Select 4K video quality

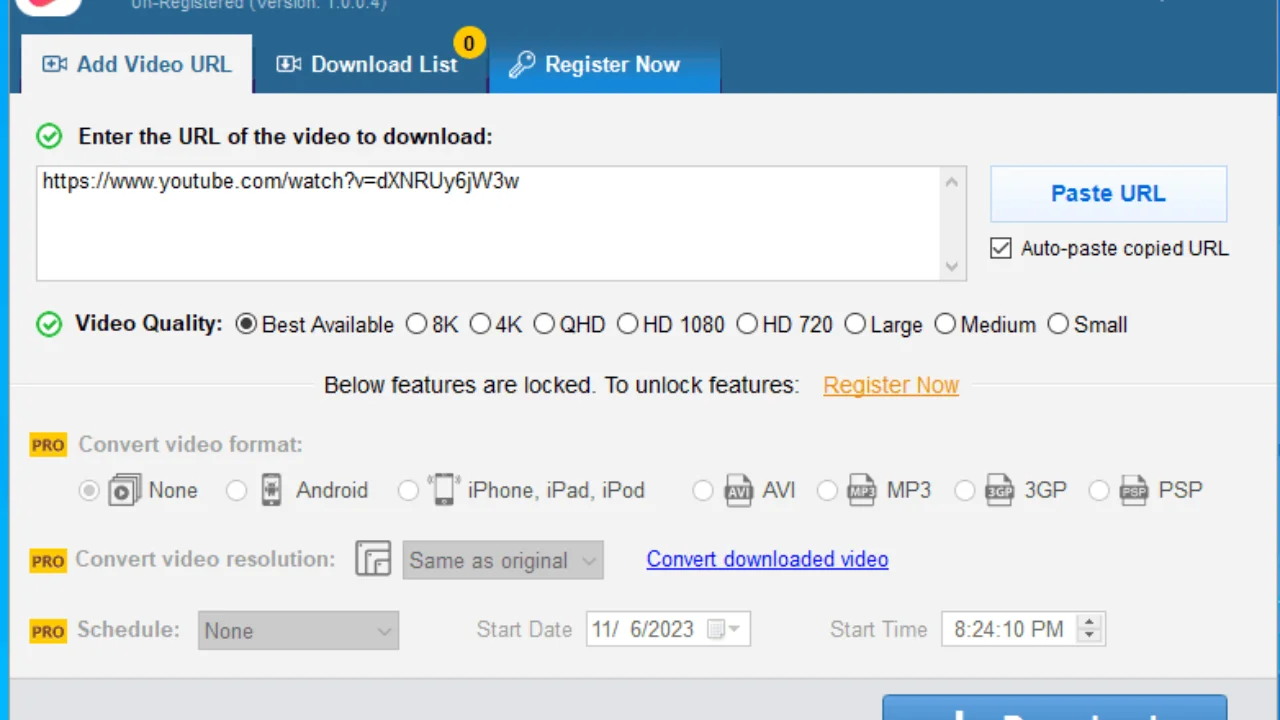(x=480, y=325)
